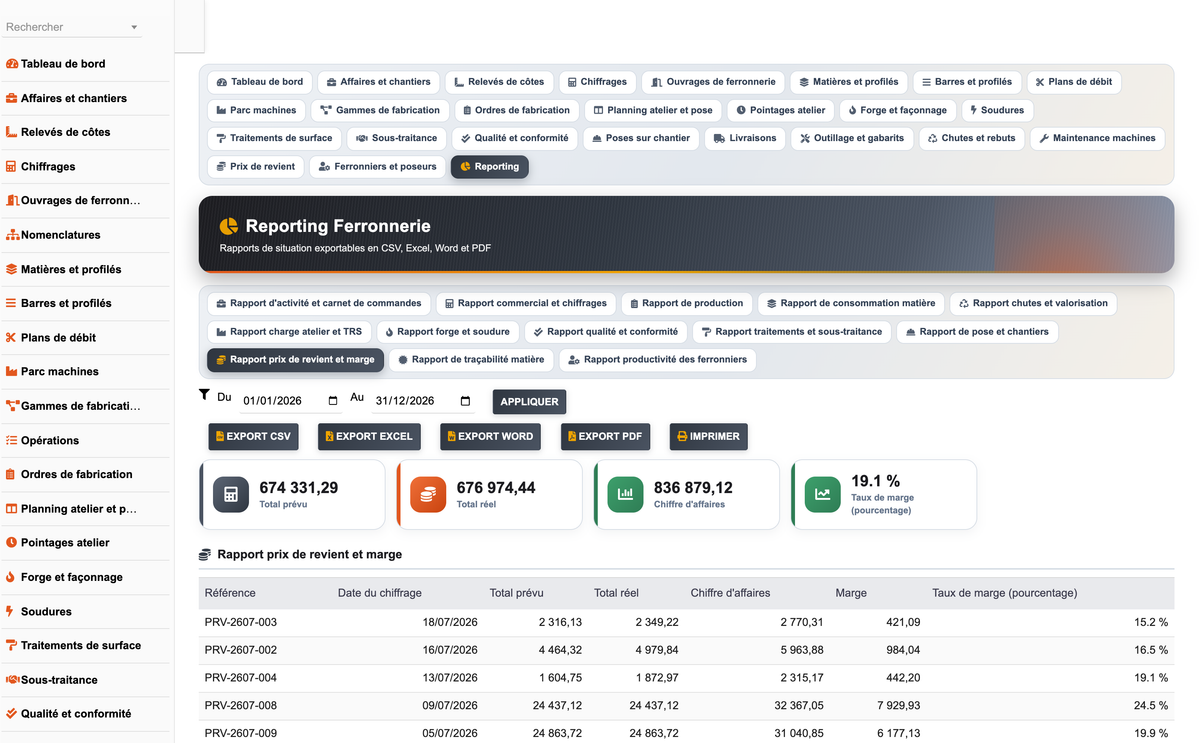Select Rapport de consommation matière
Image resolution: width=1200 pixels, height=743 pixels.
tap(851, 303)
